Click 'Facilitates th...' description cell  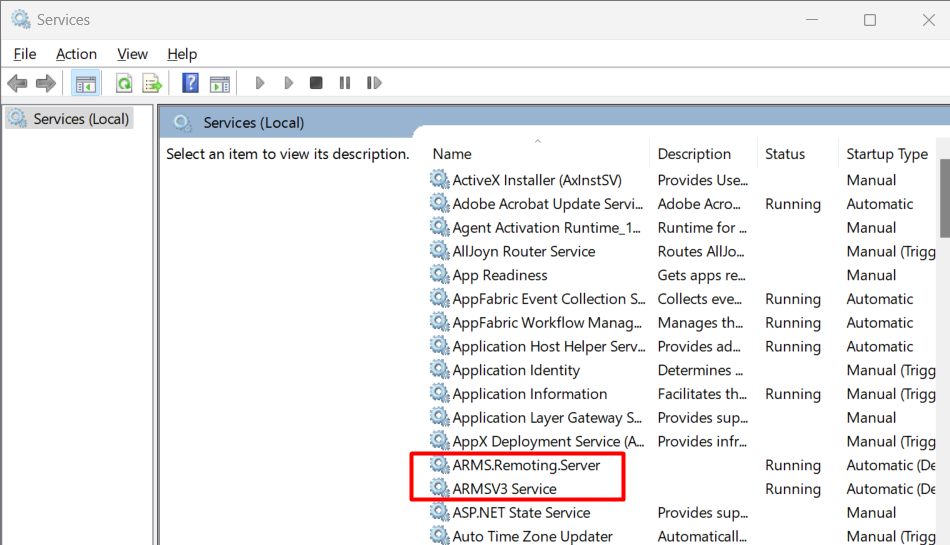click(x=702, y=394)
